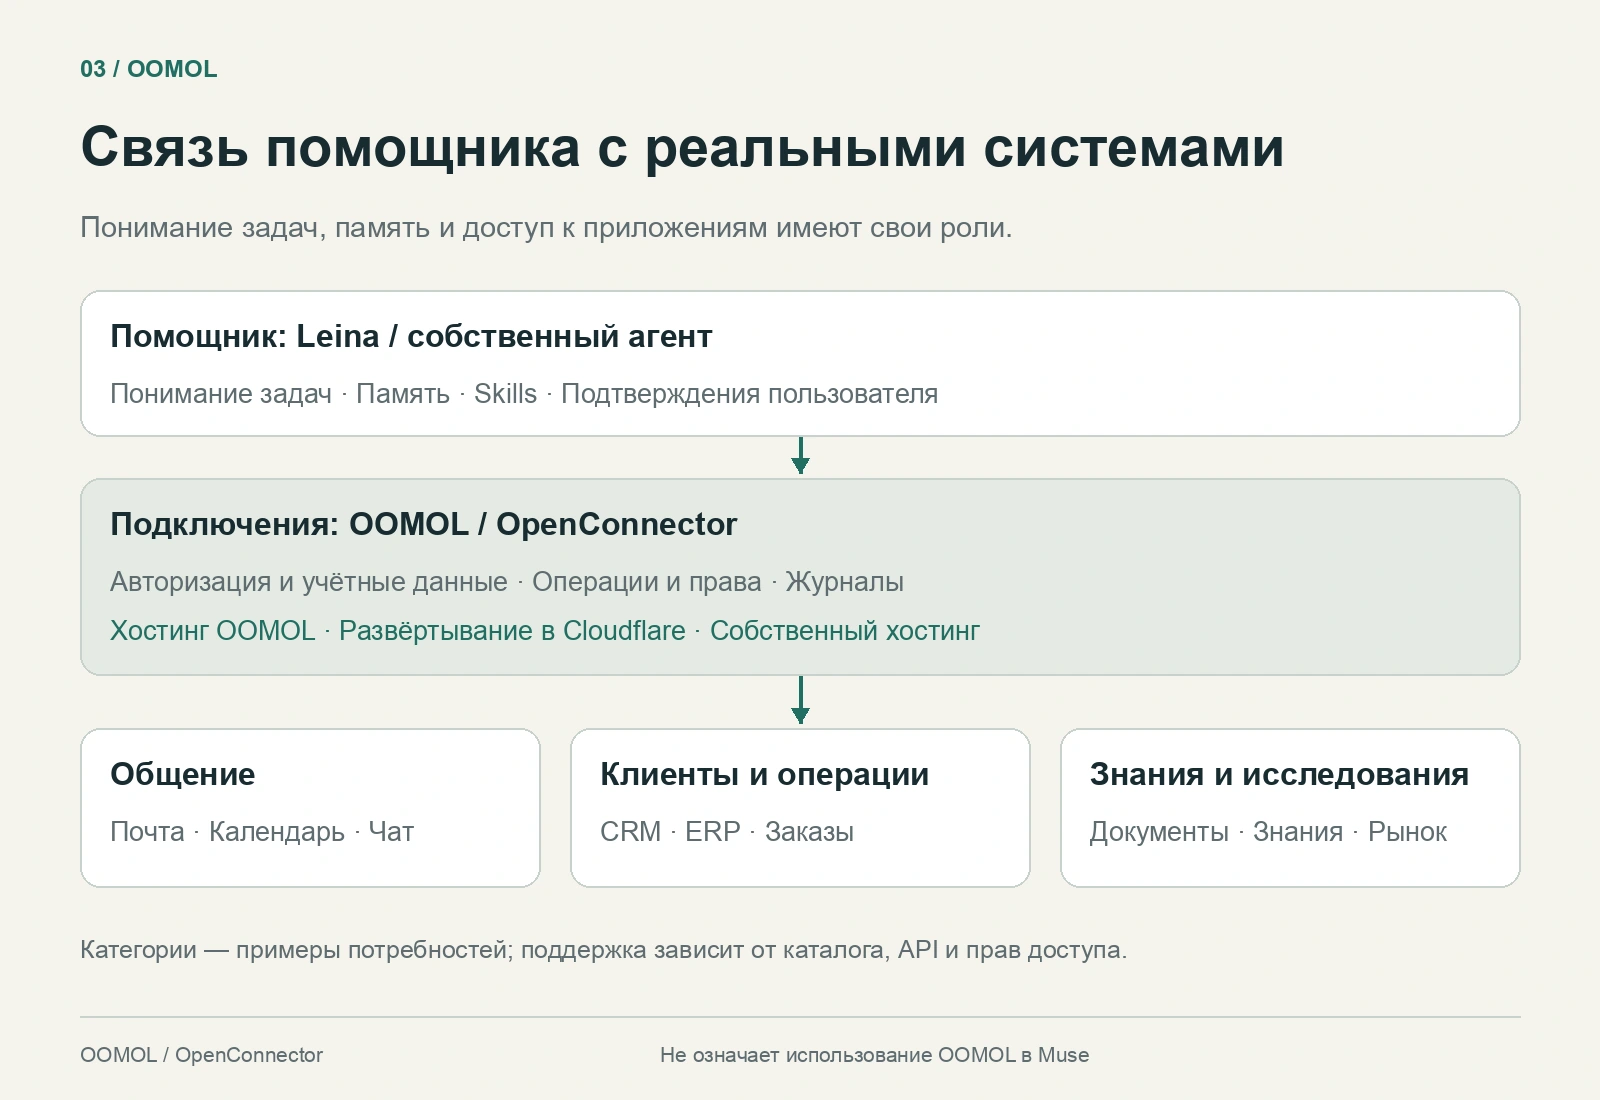
Task: Click the "03 / OOMOL" section label
Action: pos(149,69)
